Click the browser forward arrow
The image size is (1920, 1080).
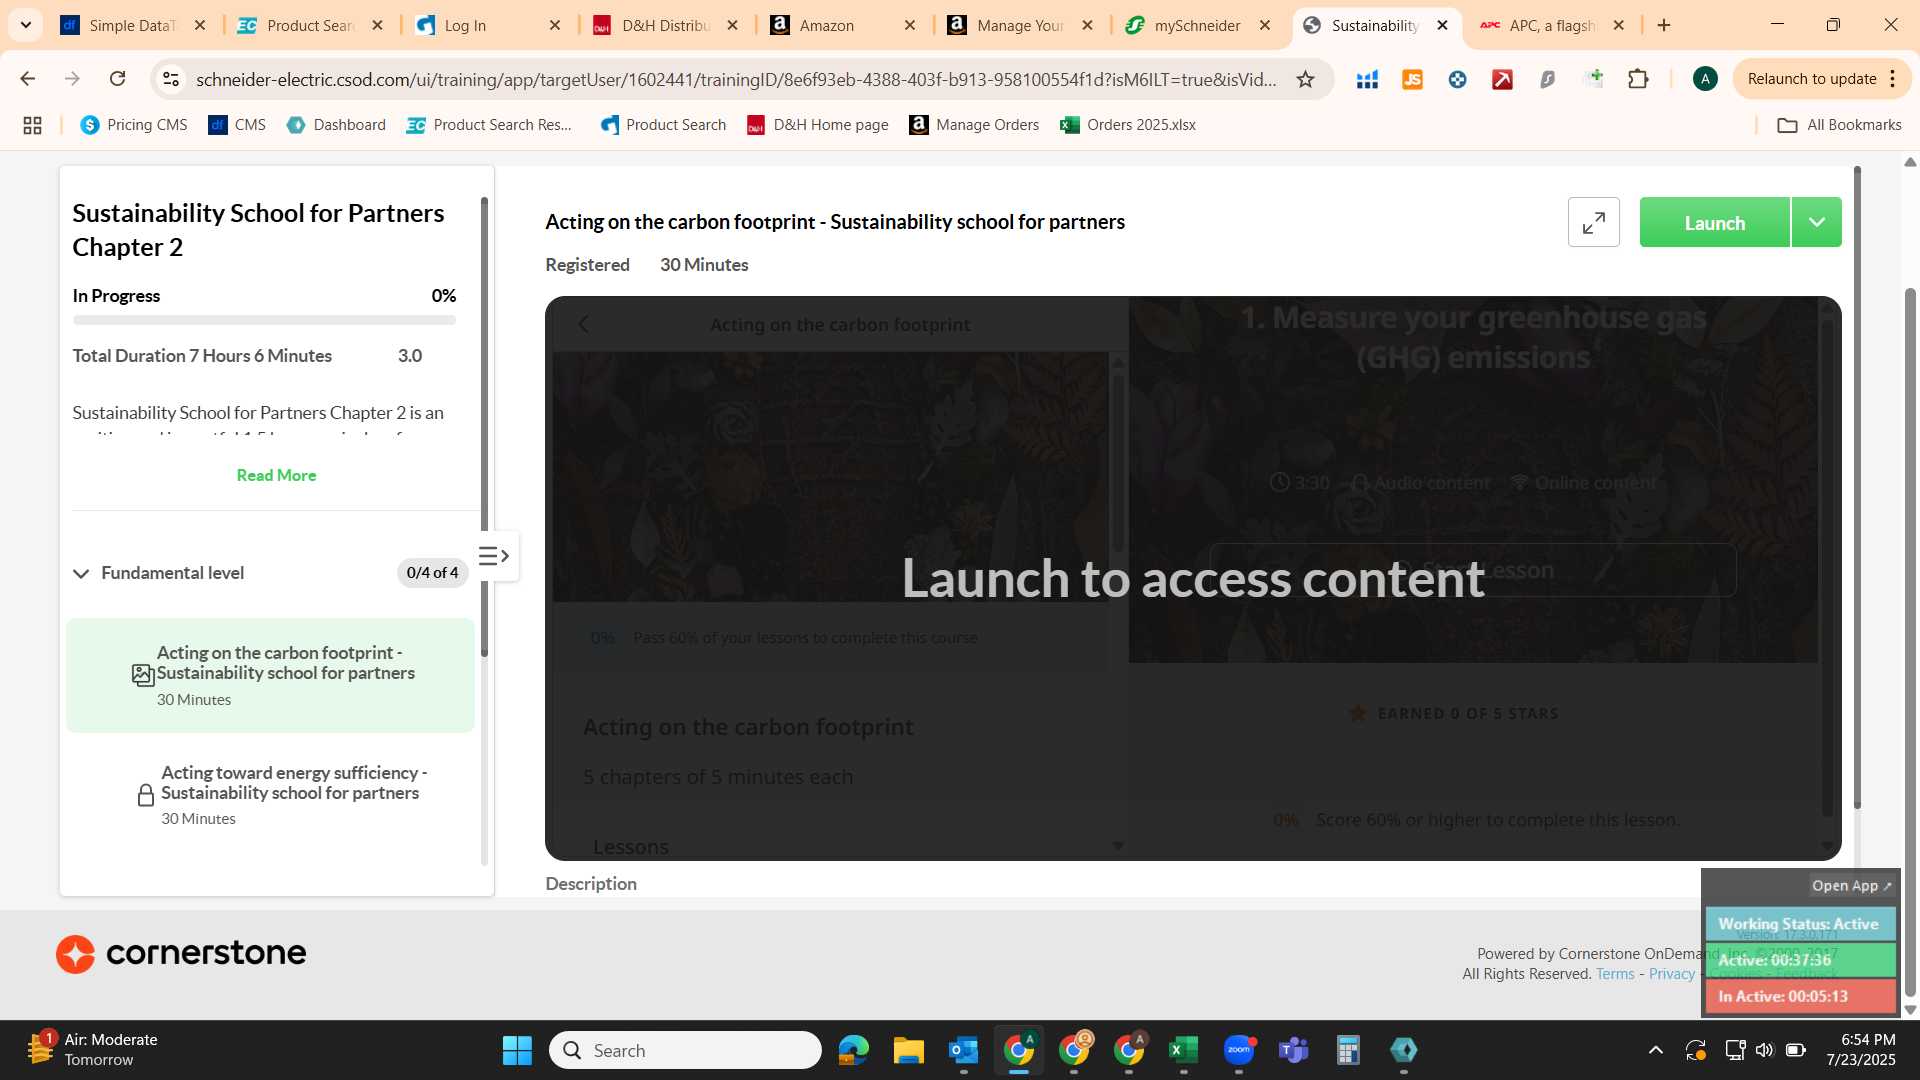72,79
